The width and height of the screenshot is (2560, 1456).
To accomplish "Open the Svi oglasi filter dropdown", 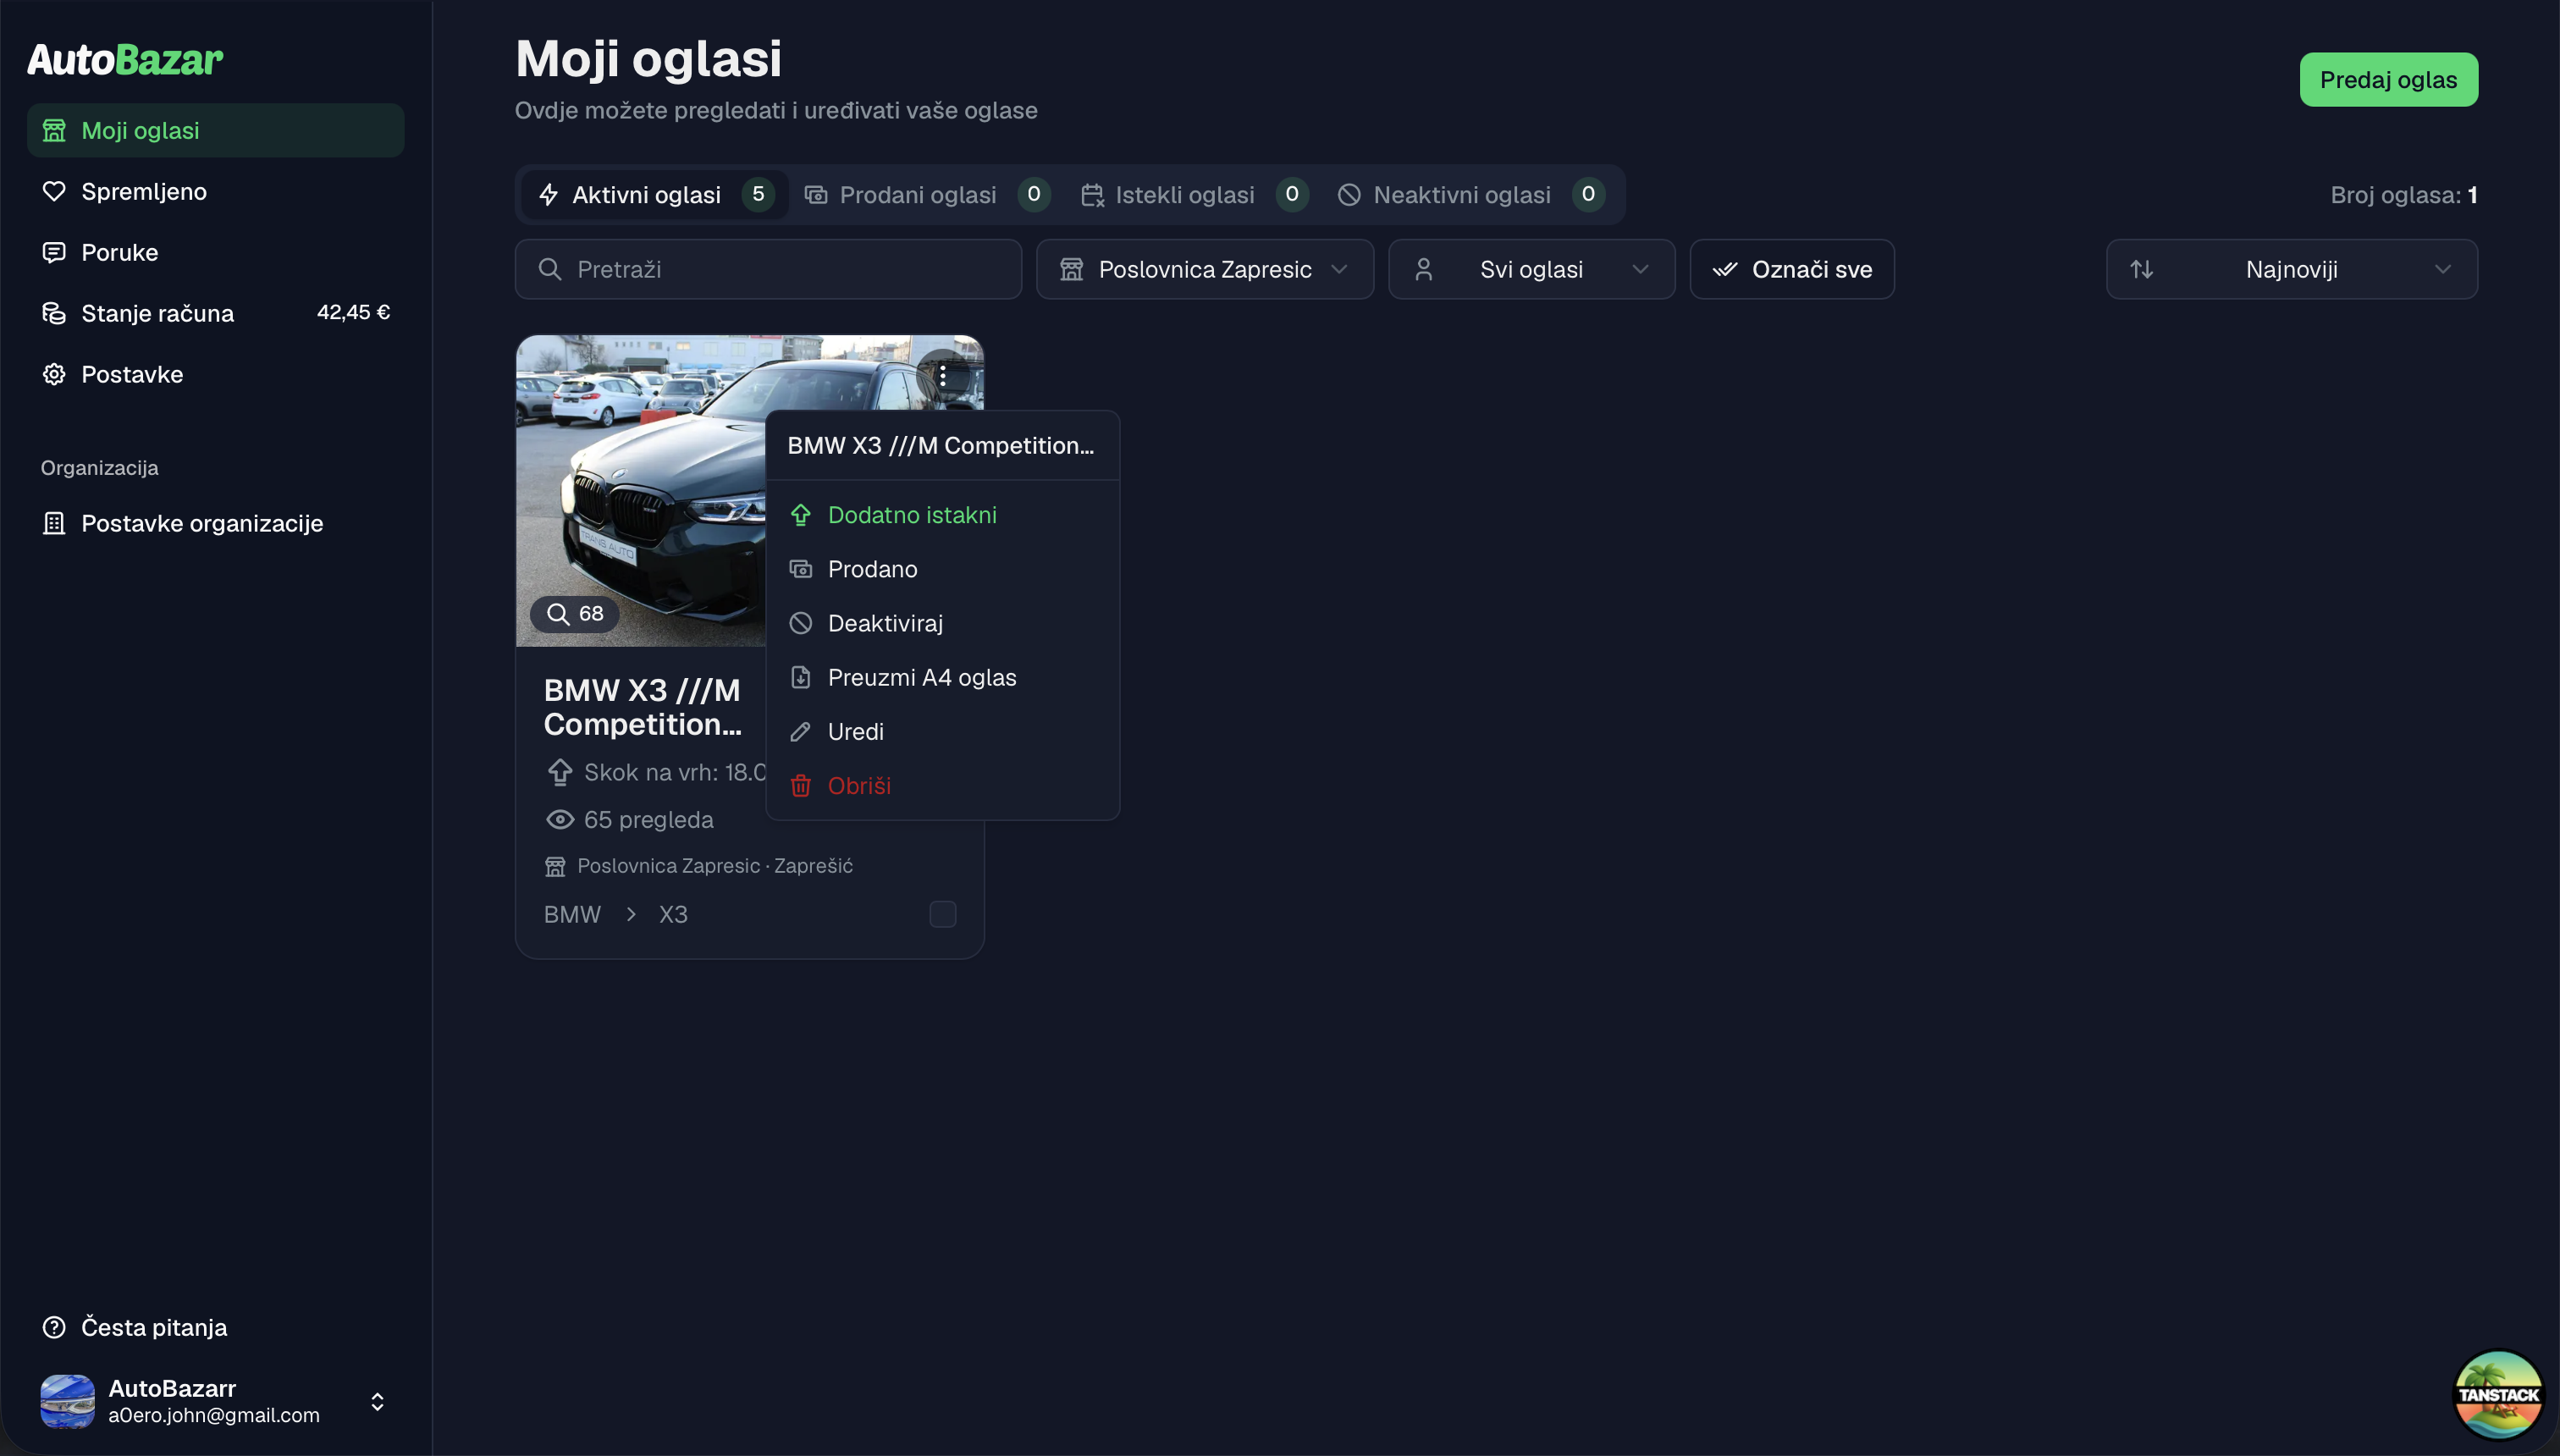I will [x=1531, y=269].
